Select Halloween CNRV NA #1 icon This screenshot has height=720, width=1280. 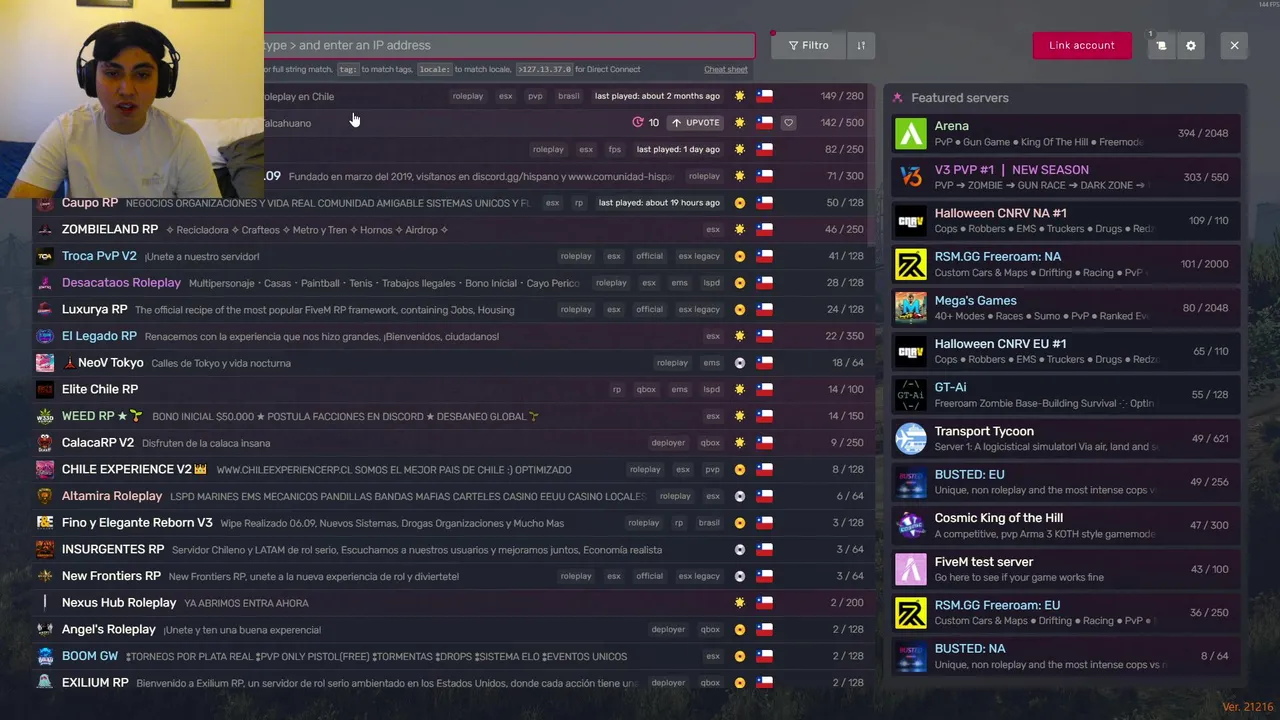[x=910, y=220]
